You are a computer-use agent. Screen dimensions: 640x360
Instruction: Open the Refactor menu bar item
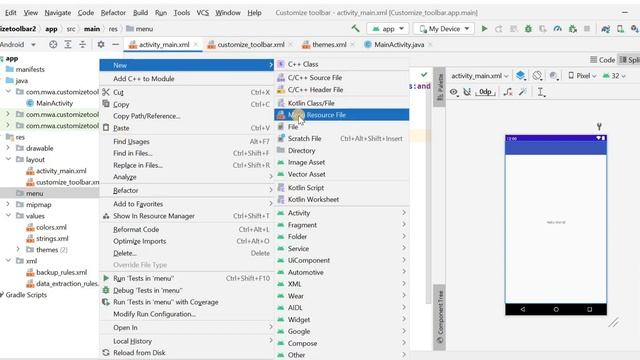pyautogui.click(x=113, y=13)
